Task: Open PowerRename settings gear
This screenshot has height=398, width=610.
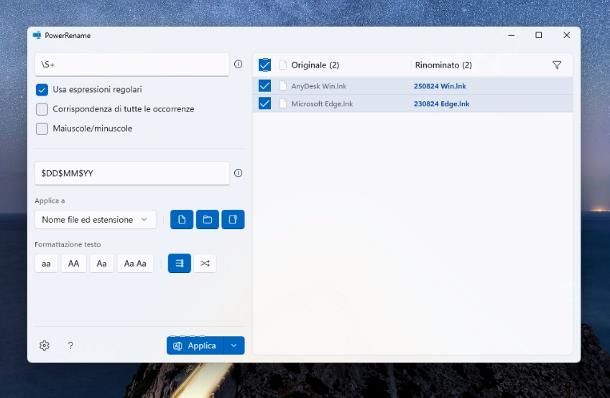Action: tap(44, 345)
